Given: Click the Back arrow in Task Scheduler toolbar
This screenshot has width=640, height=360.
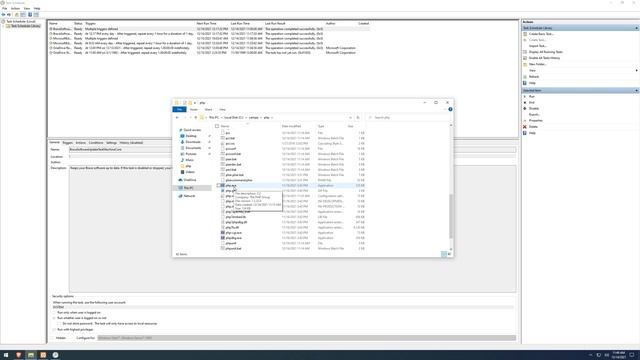Looking at the screenshot, I should pos(4,15).
